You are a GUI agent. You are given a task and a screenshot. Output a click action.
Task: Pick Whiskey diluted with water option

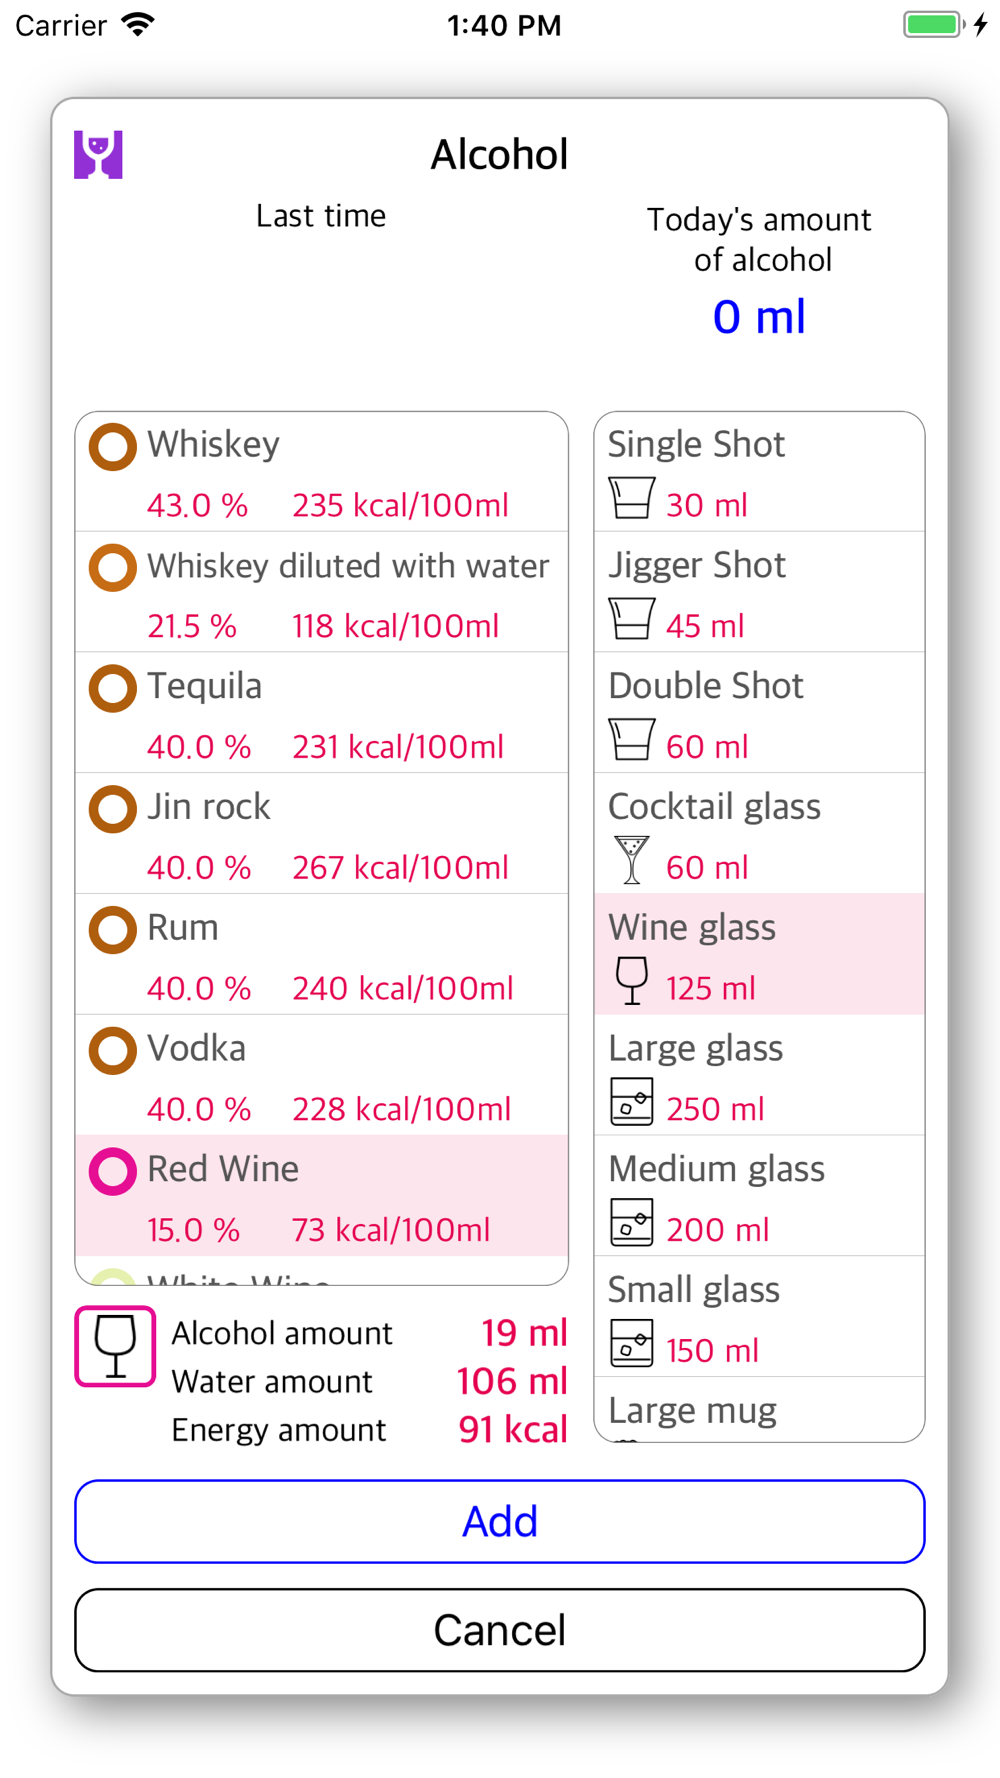coord(322,592)
